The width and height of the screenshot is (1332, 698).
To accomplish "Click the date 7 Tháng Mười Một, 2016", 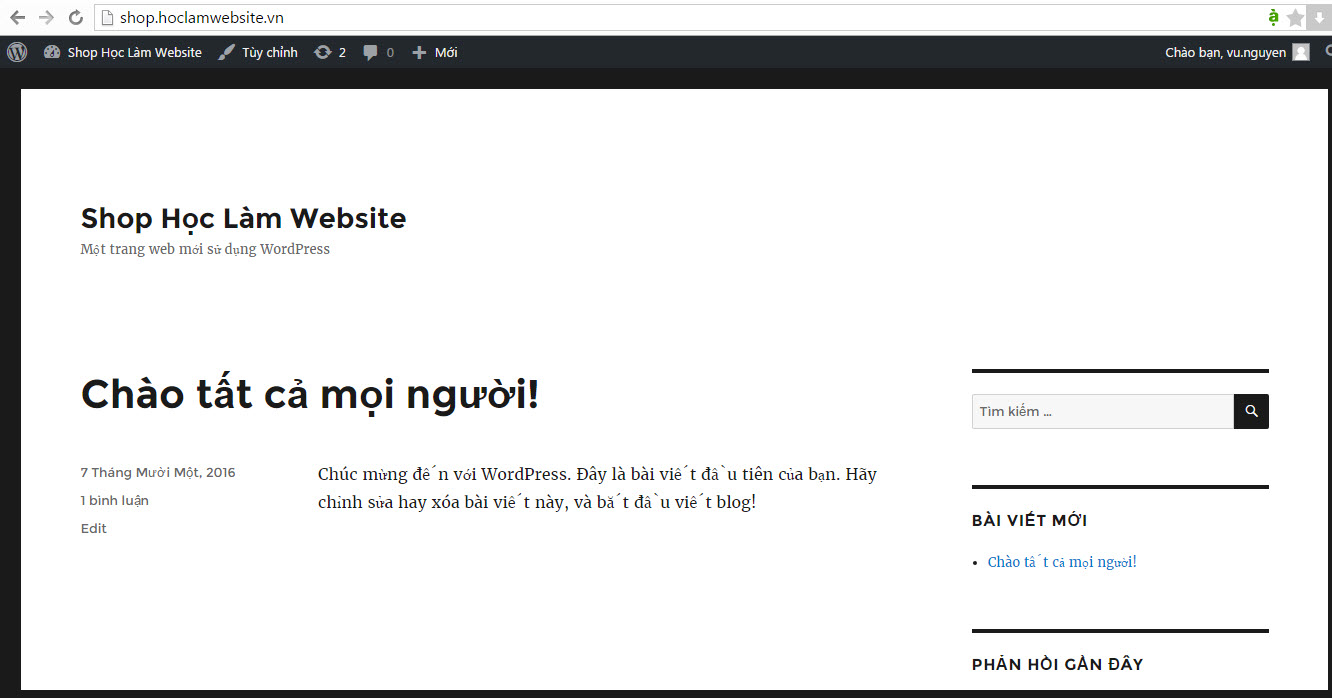I will point(157,471).
